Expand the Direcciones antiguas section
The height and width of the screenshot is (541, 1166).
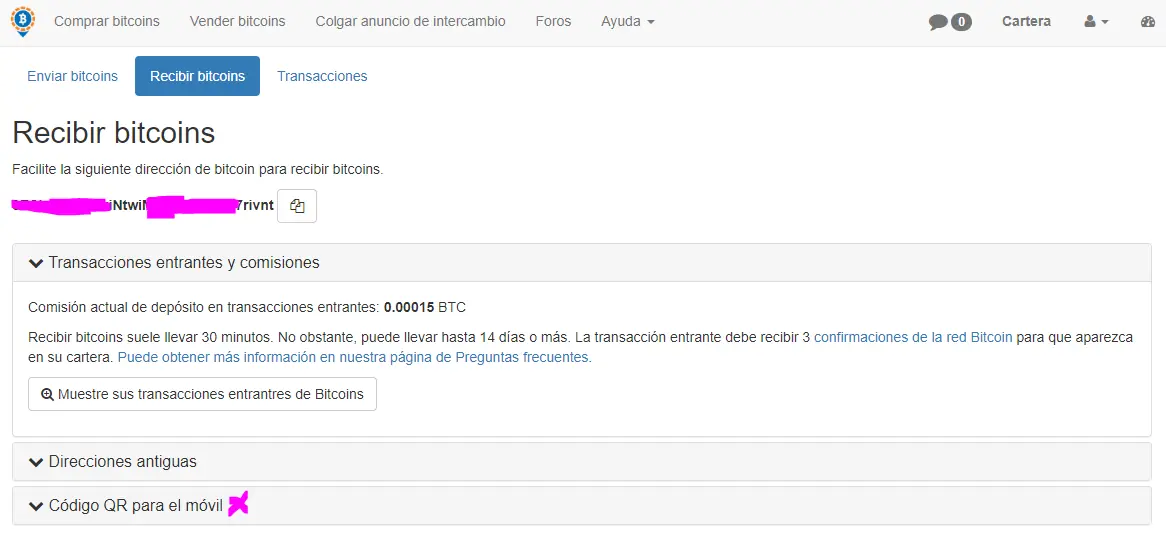pos(582,461)
